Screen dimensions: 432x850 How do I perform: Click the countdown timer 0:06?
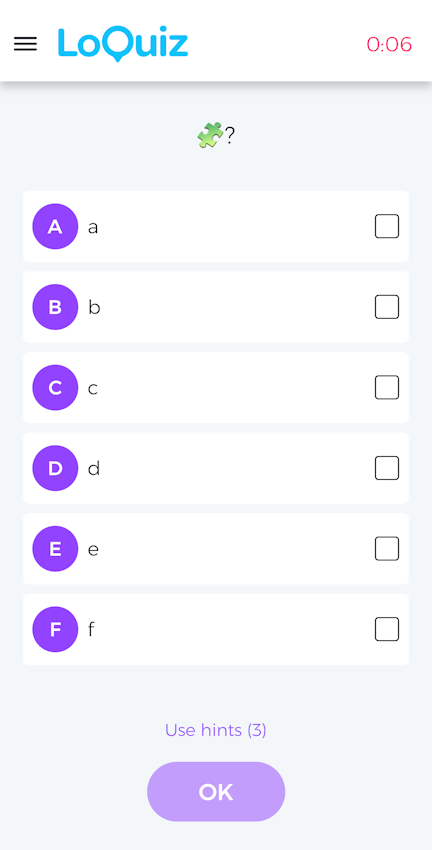pos(389,44)
